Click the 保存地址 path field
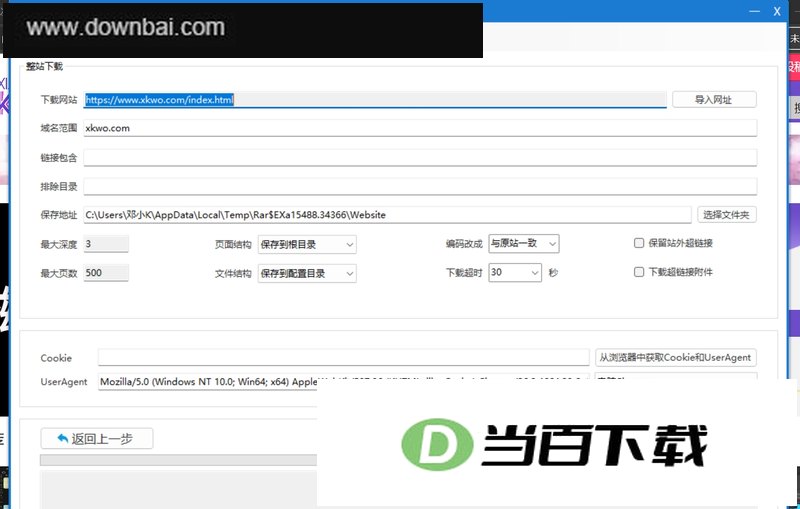This screenshot has width=800, height=509. (x=387, y=215)
